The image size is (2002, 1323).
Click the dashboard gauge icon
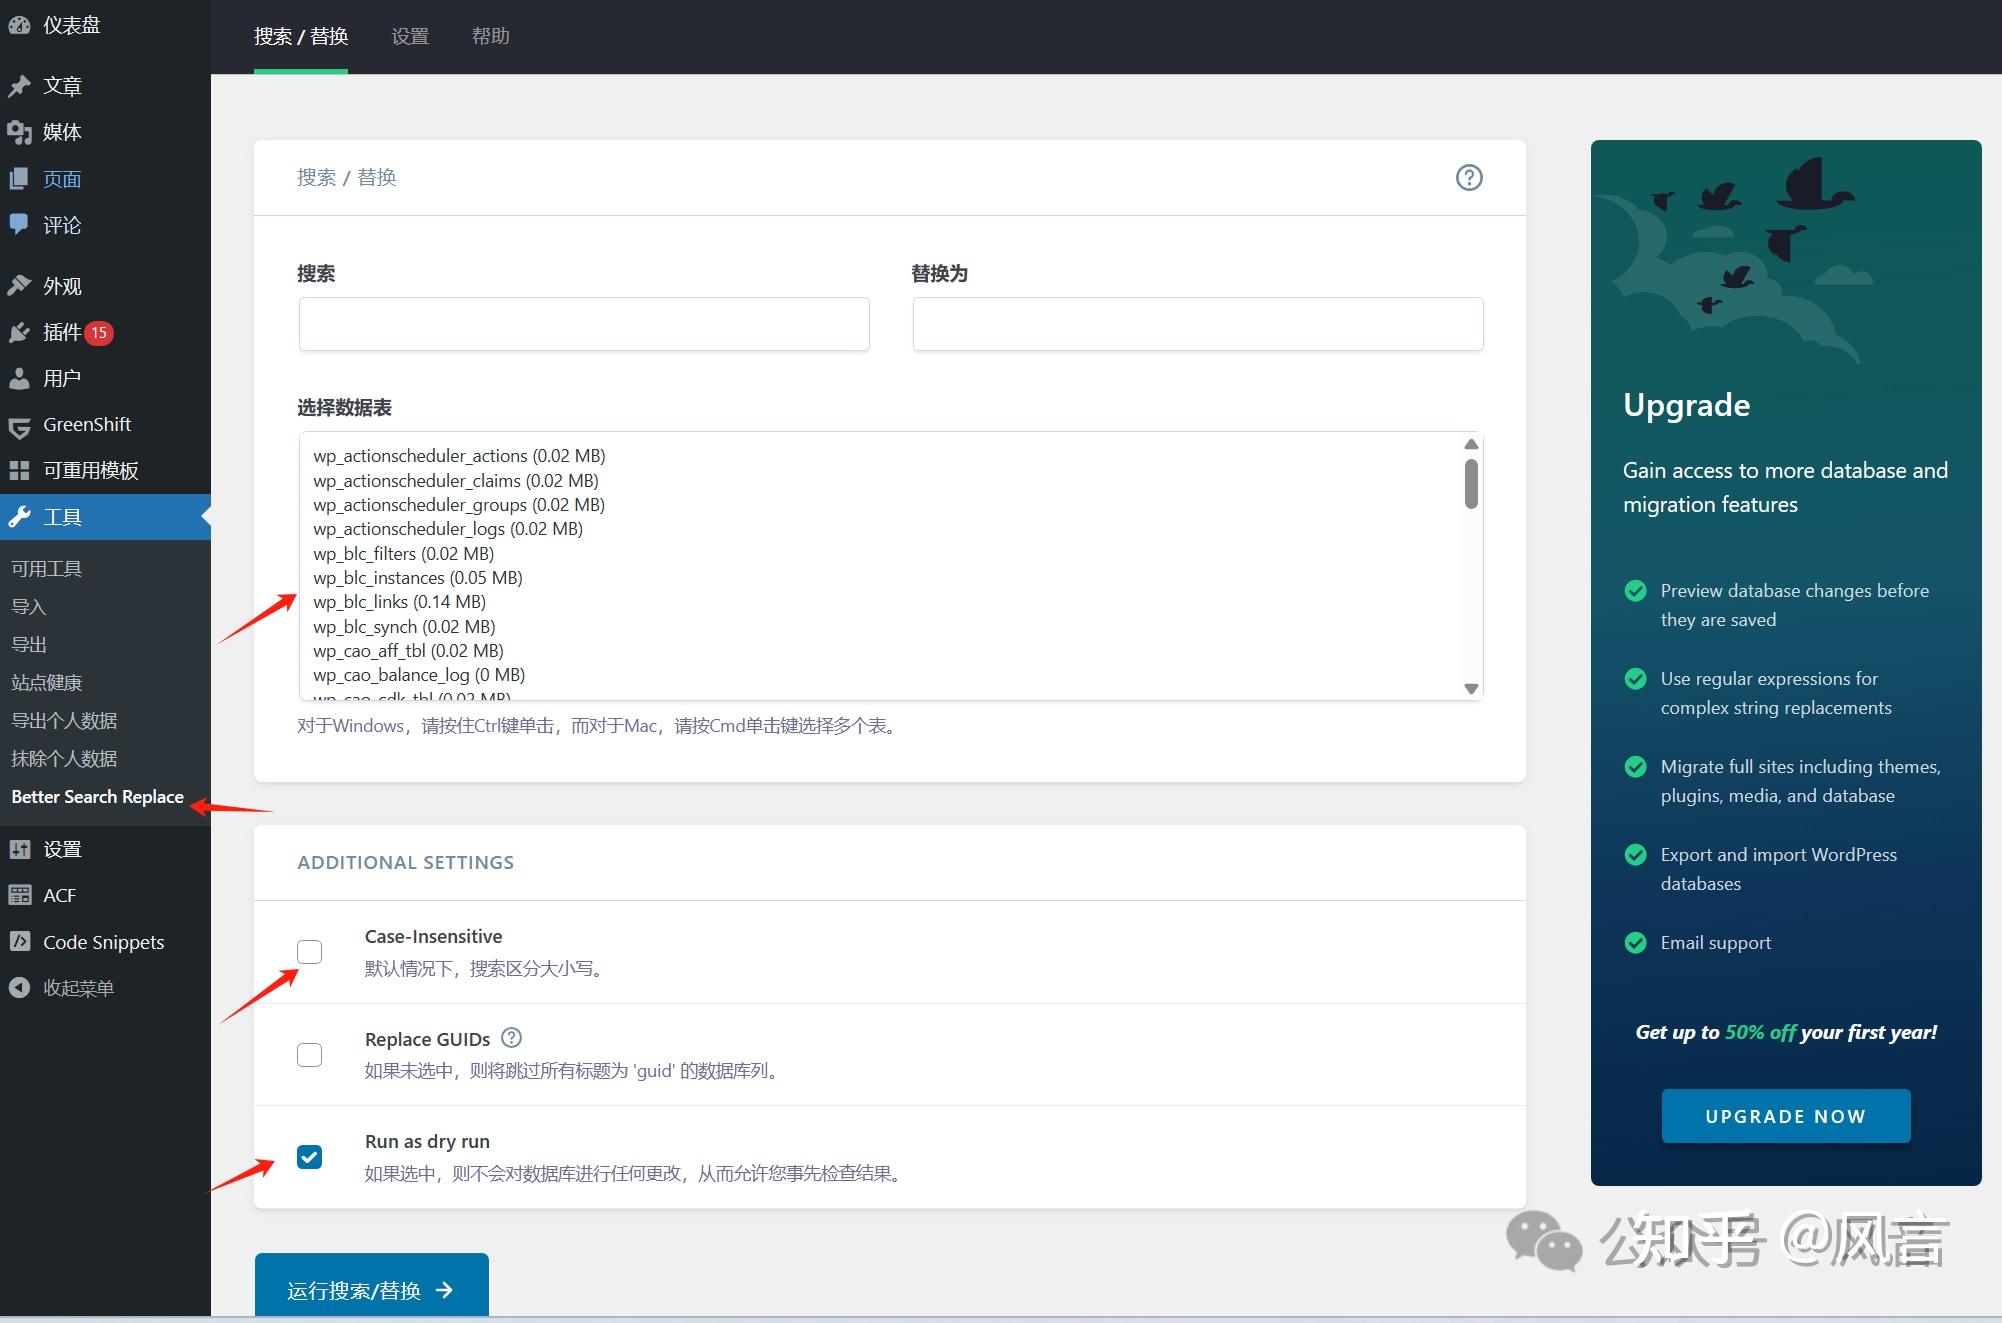click(x=19, y=26)
